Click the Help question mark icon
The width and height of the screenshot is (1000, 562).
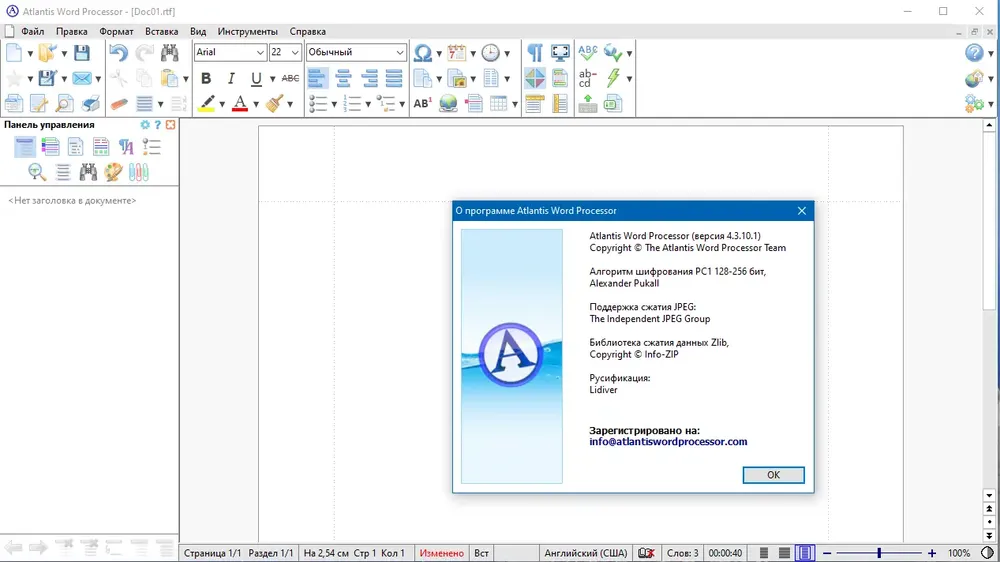tap(974, 53)
